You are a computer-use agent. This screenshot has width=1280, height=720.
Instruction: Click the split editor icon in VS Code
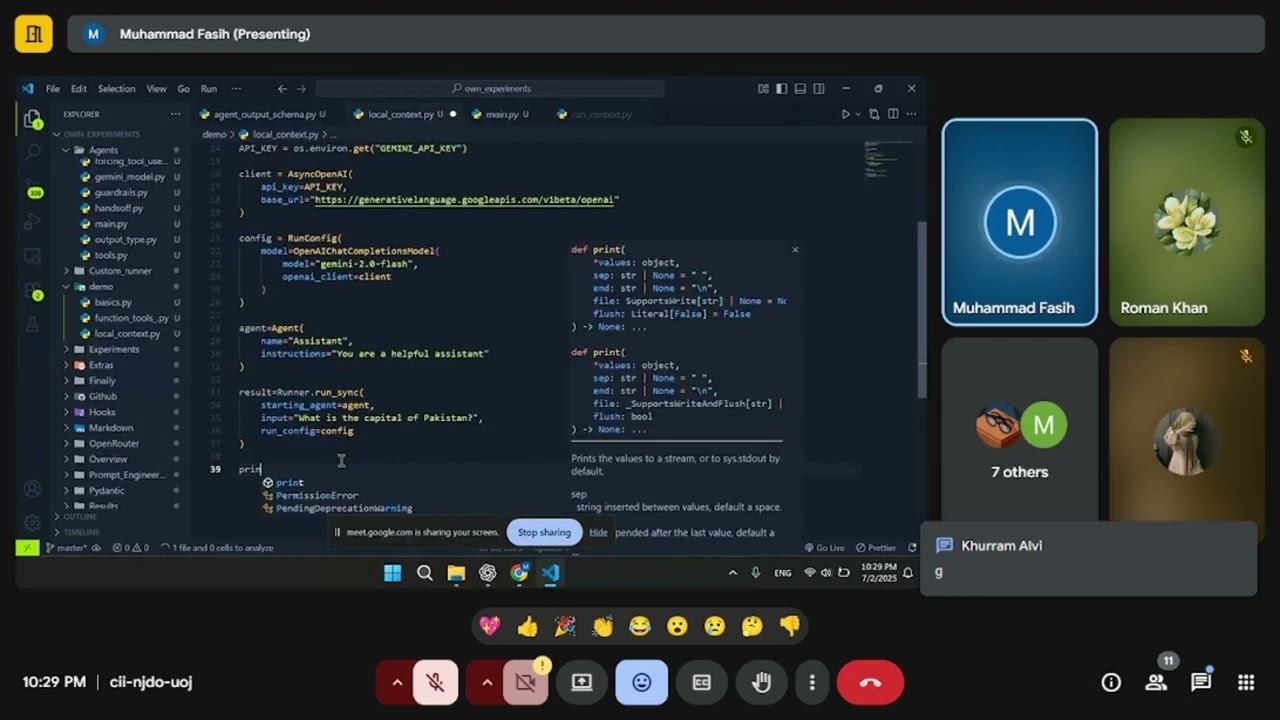tap(893, 114)
